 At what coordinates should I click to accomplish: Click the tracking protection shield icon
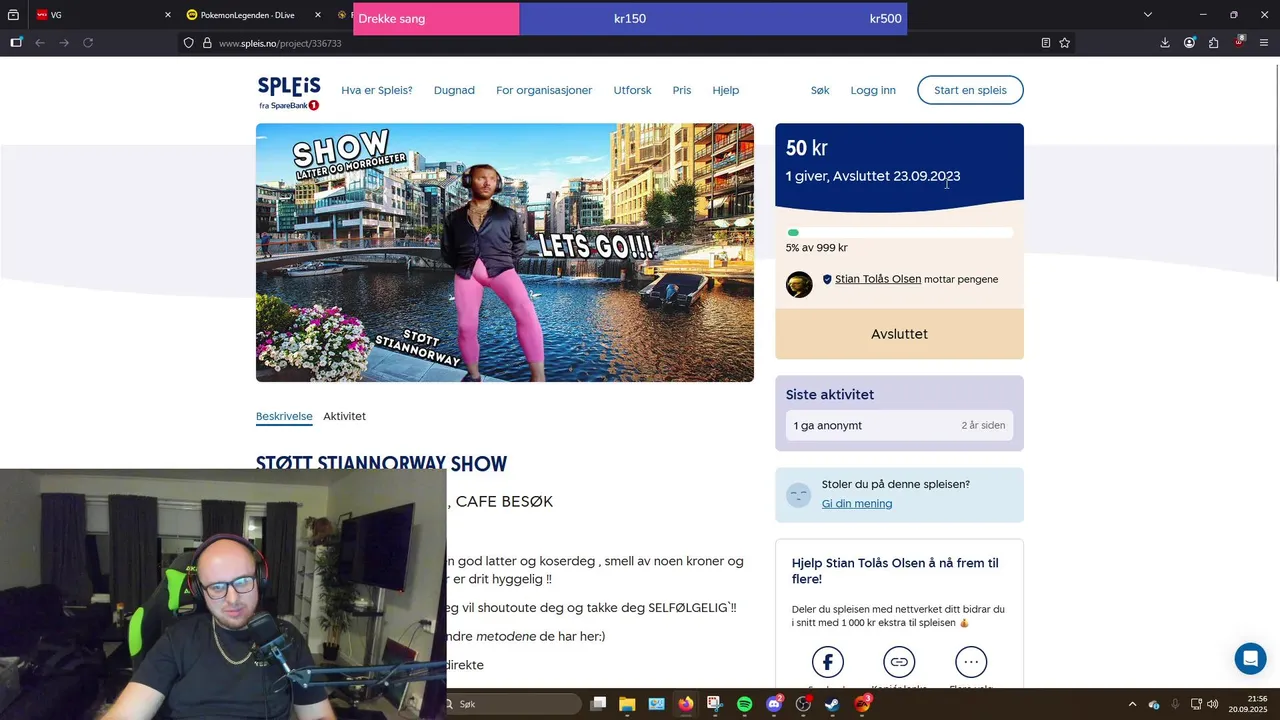click(x=188, y=43)
